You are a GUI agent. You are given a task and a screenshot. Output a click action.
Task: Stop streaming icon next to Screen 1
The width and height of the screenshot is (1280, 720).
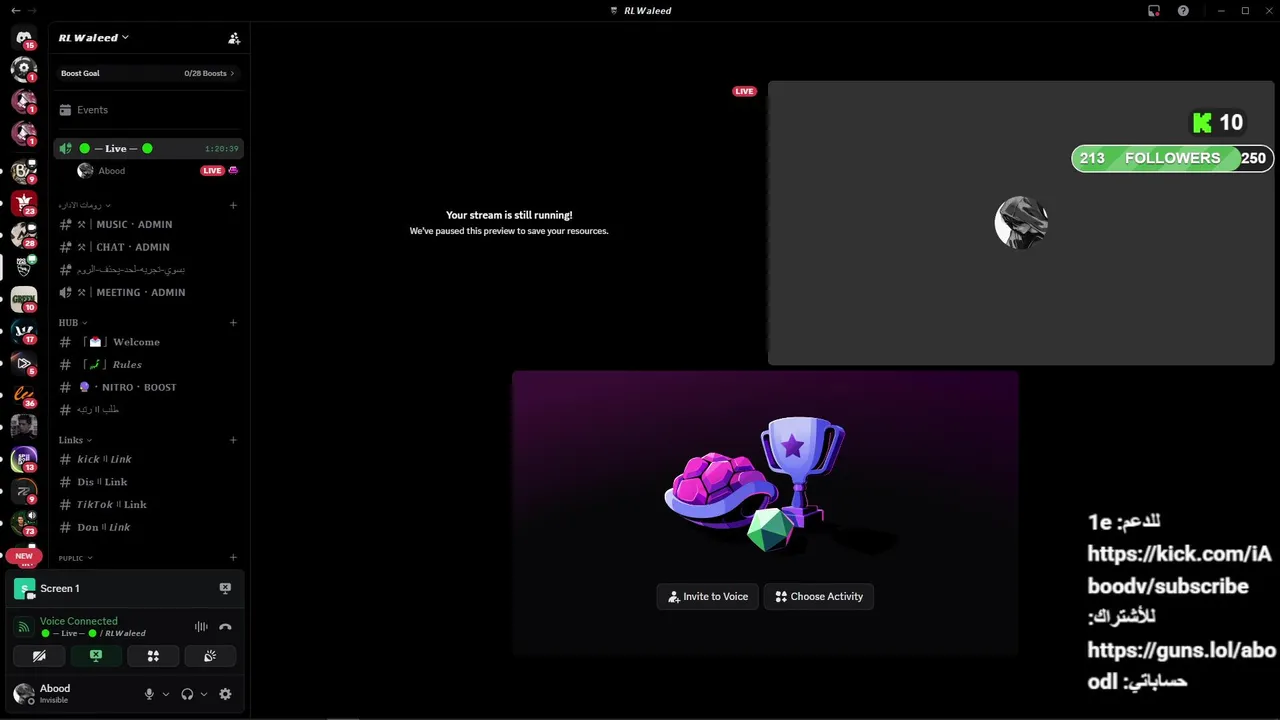coord(225,588)
